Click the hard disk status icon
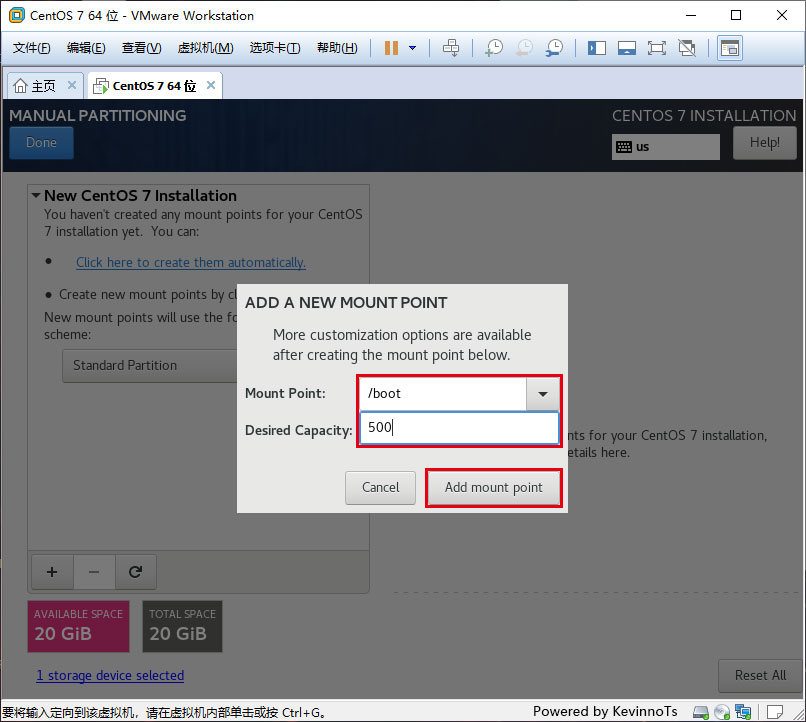Viewport: 806px width, 722px height. point(701,712)
